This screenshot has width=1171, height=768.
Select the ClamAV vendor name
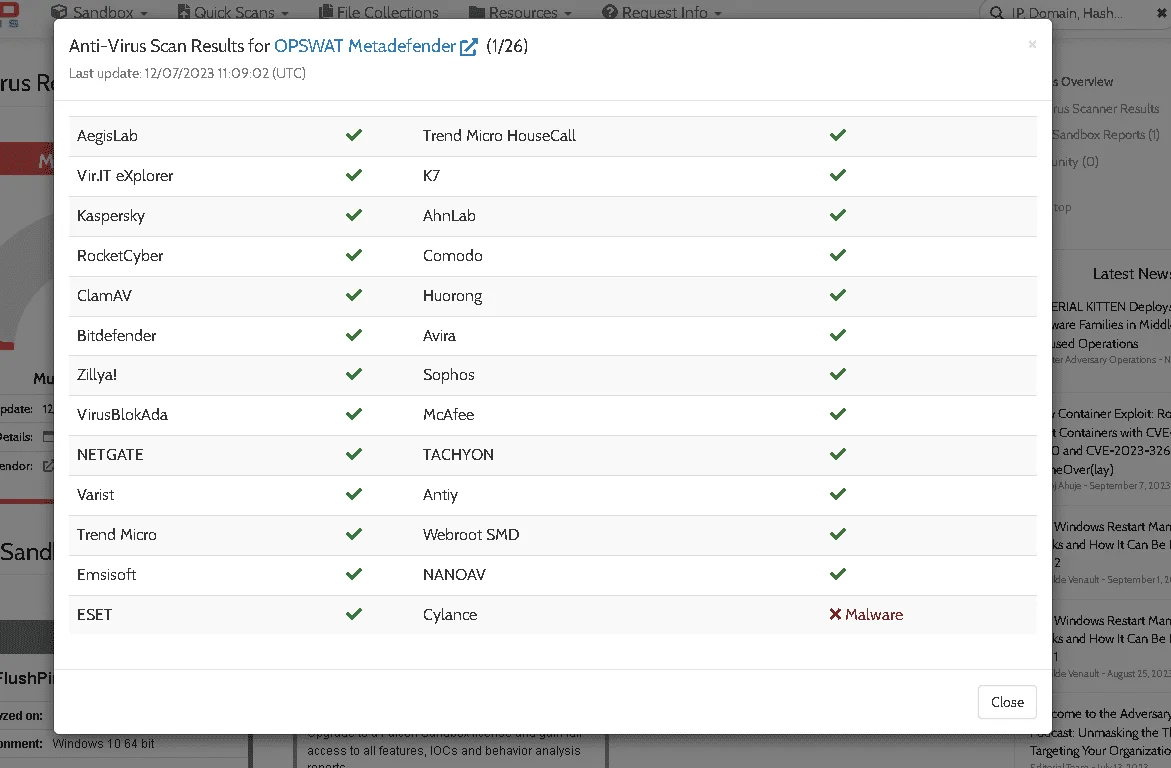[104, 296]
